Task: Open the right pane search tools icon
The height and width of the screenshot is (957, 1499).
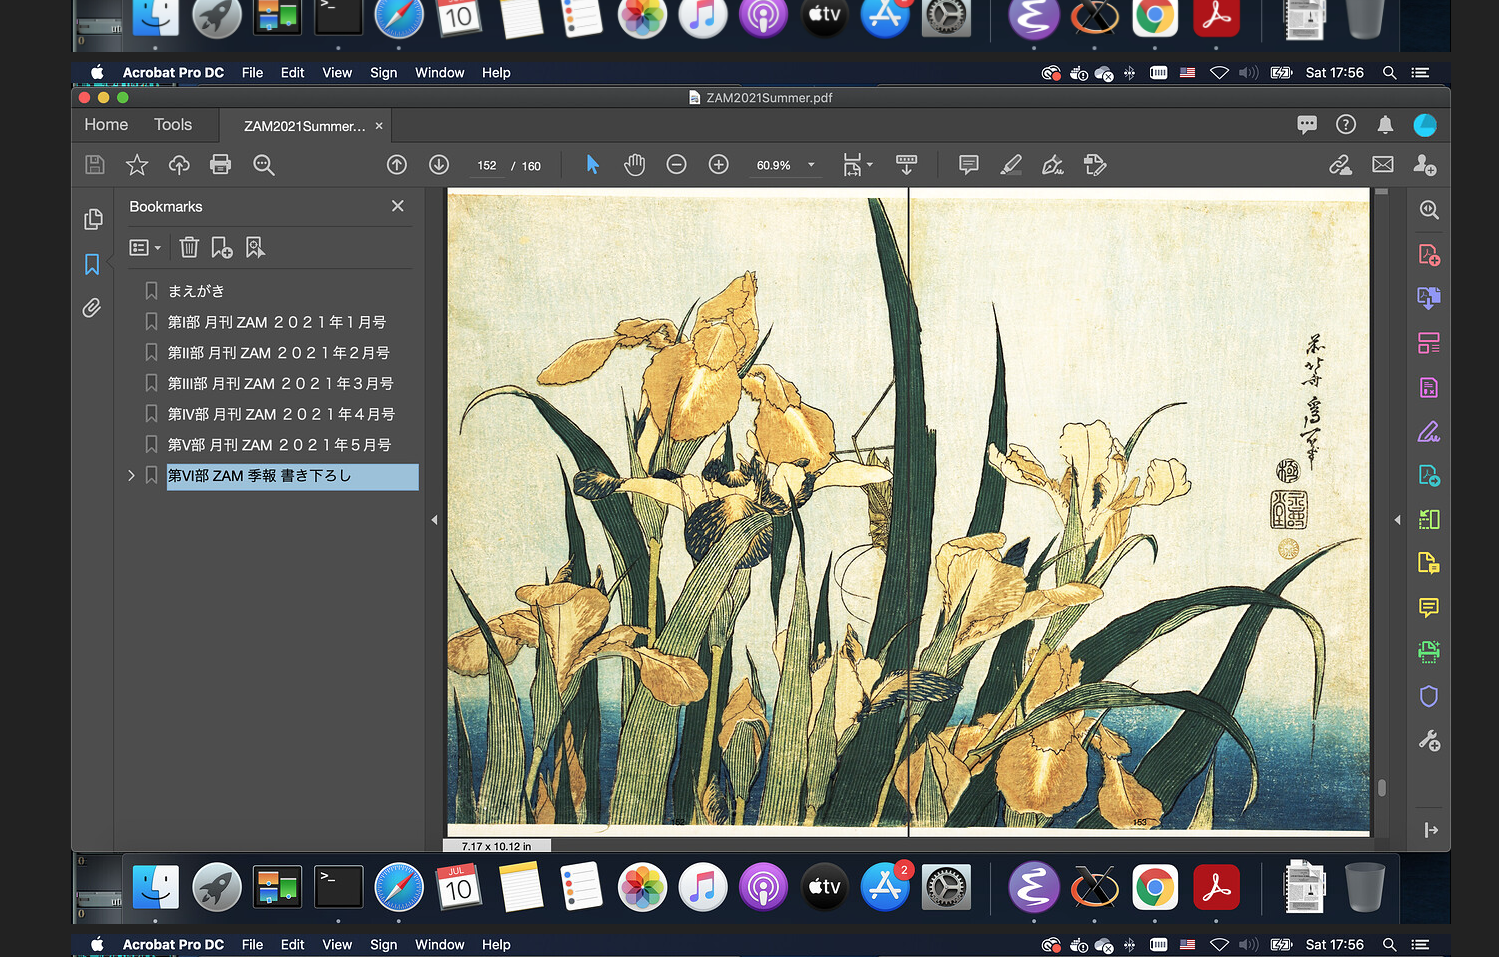Action: (x=1429, y=210)
